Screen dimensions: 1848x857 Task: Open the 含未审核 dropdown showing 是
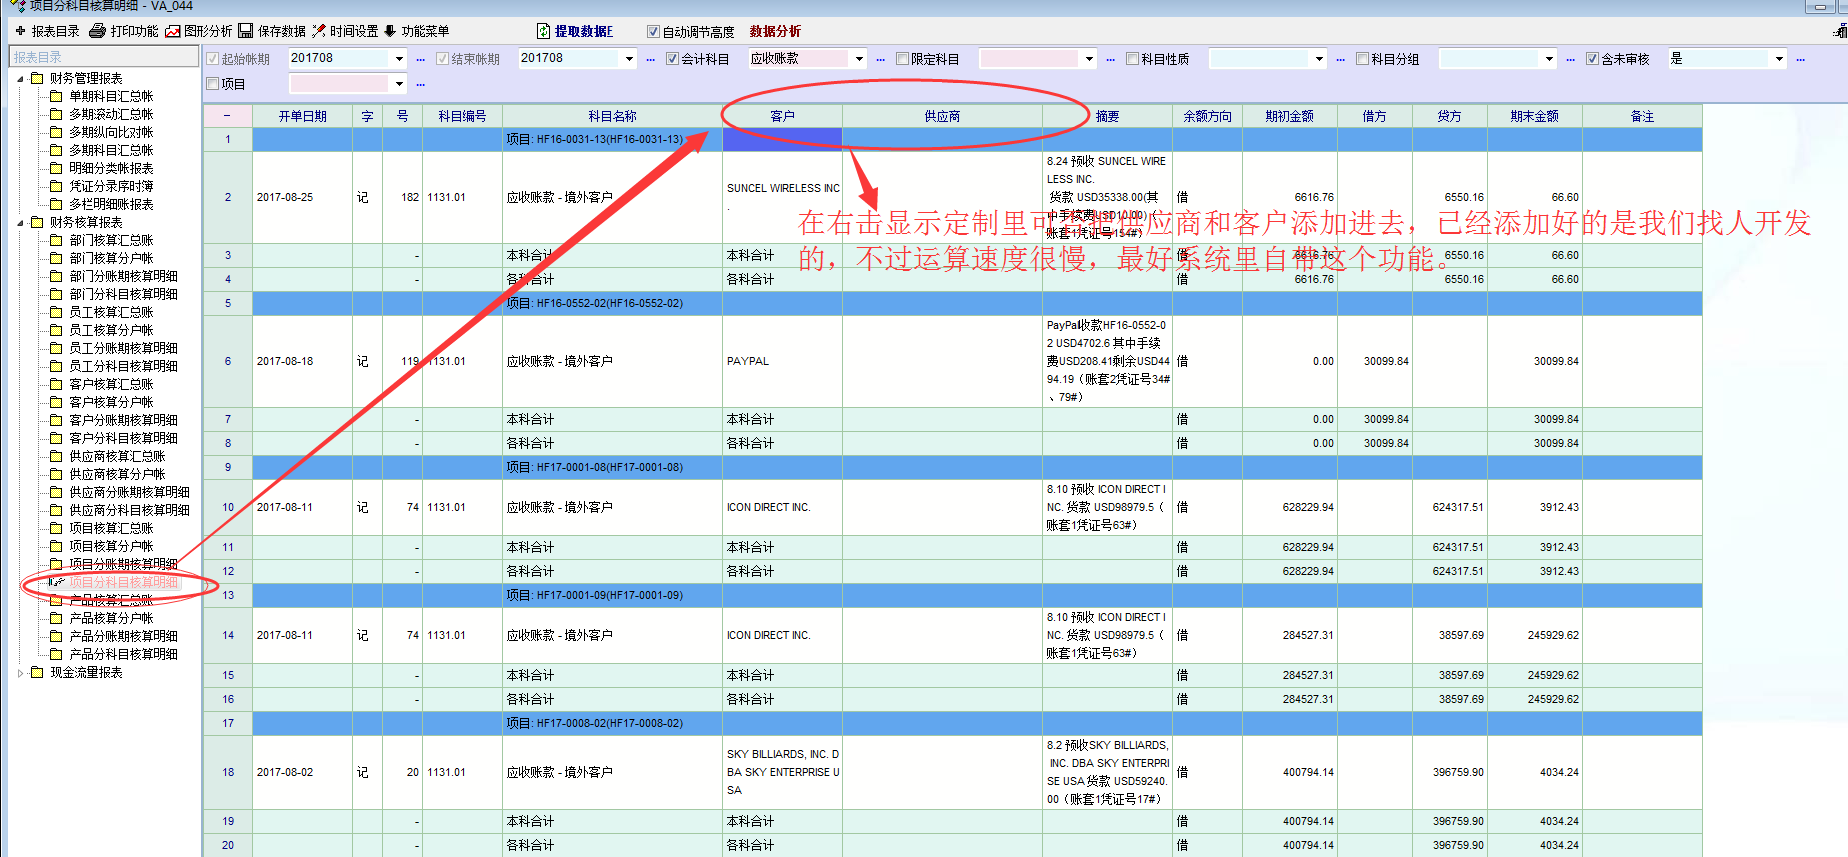(x=1779, y=59)
